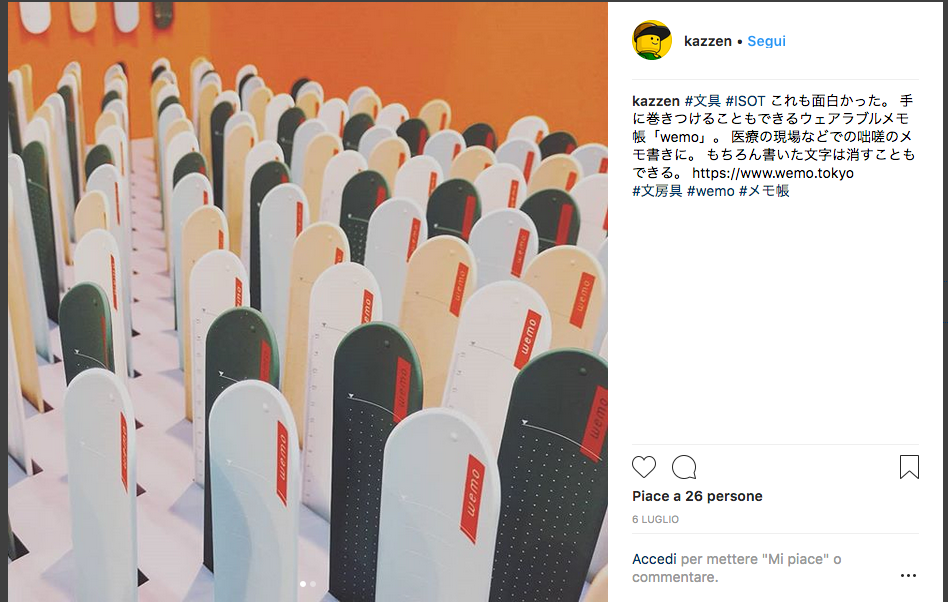Open the #文房具 hashtag

pyautogui.click(x=657, y=191)
